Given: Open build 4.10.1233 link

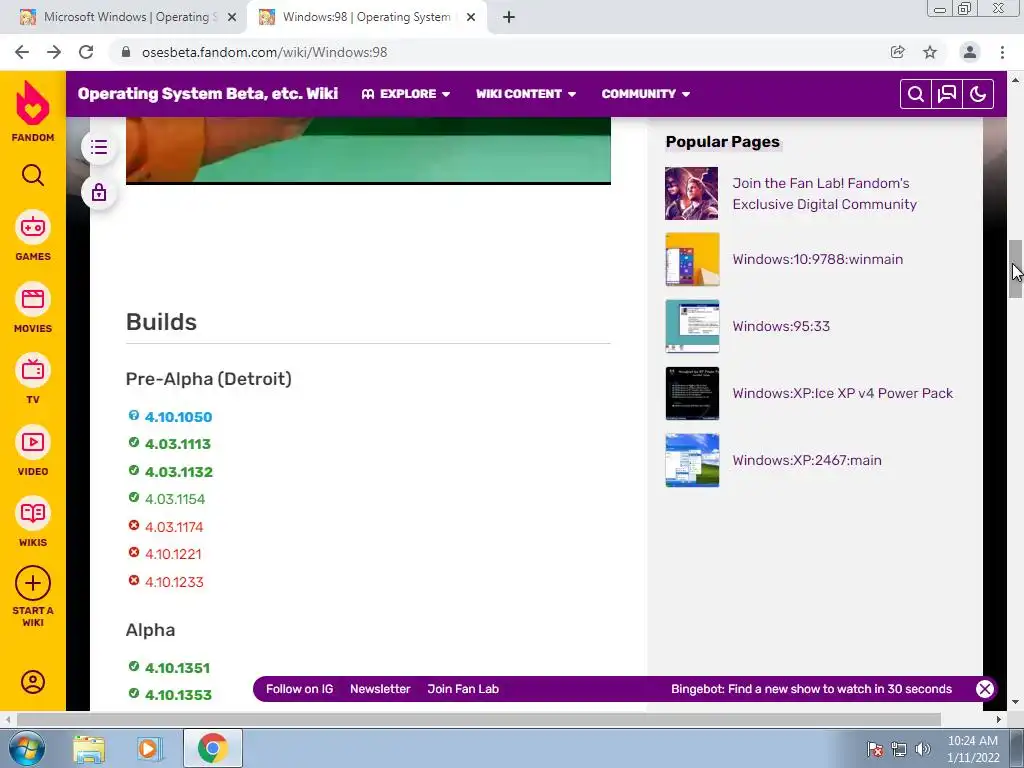Looking at the screenshot, I should click(x=174, y=582).
